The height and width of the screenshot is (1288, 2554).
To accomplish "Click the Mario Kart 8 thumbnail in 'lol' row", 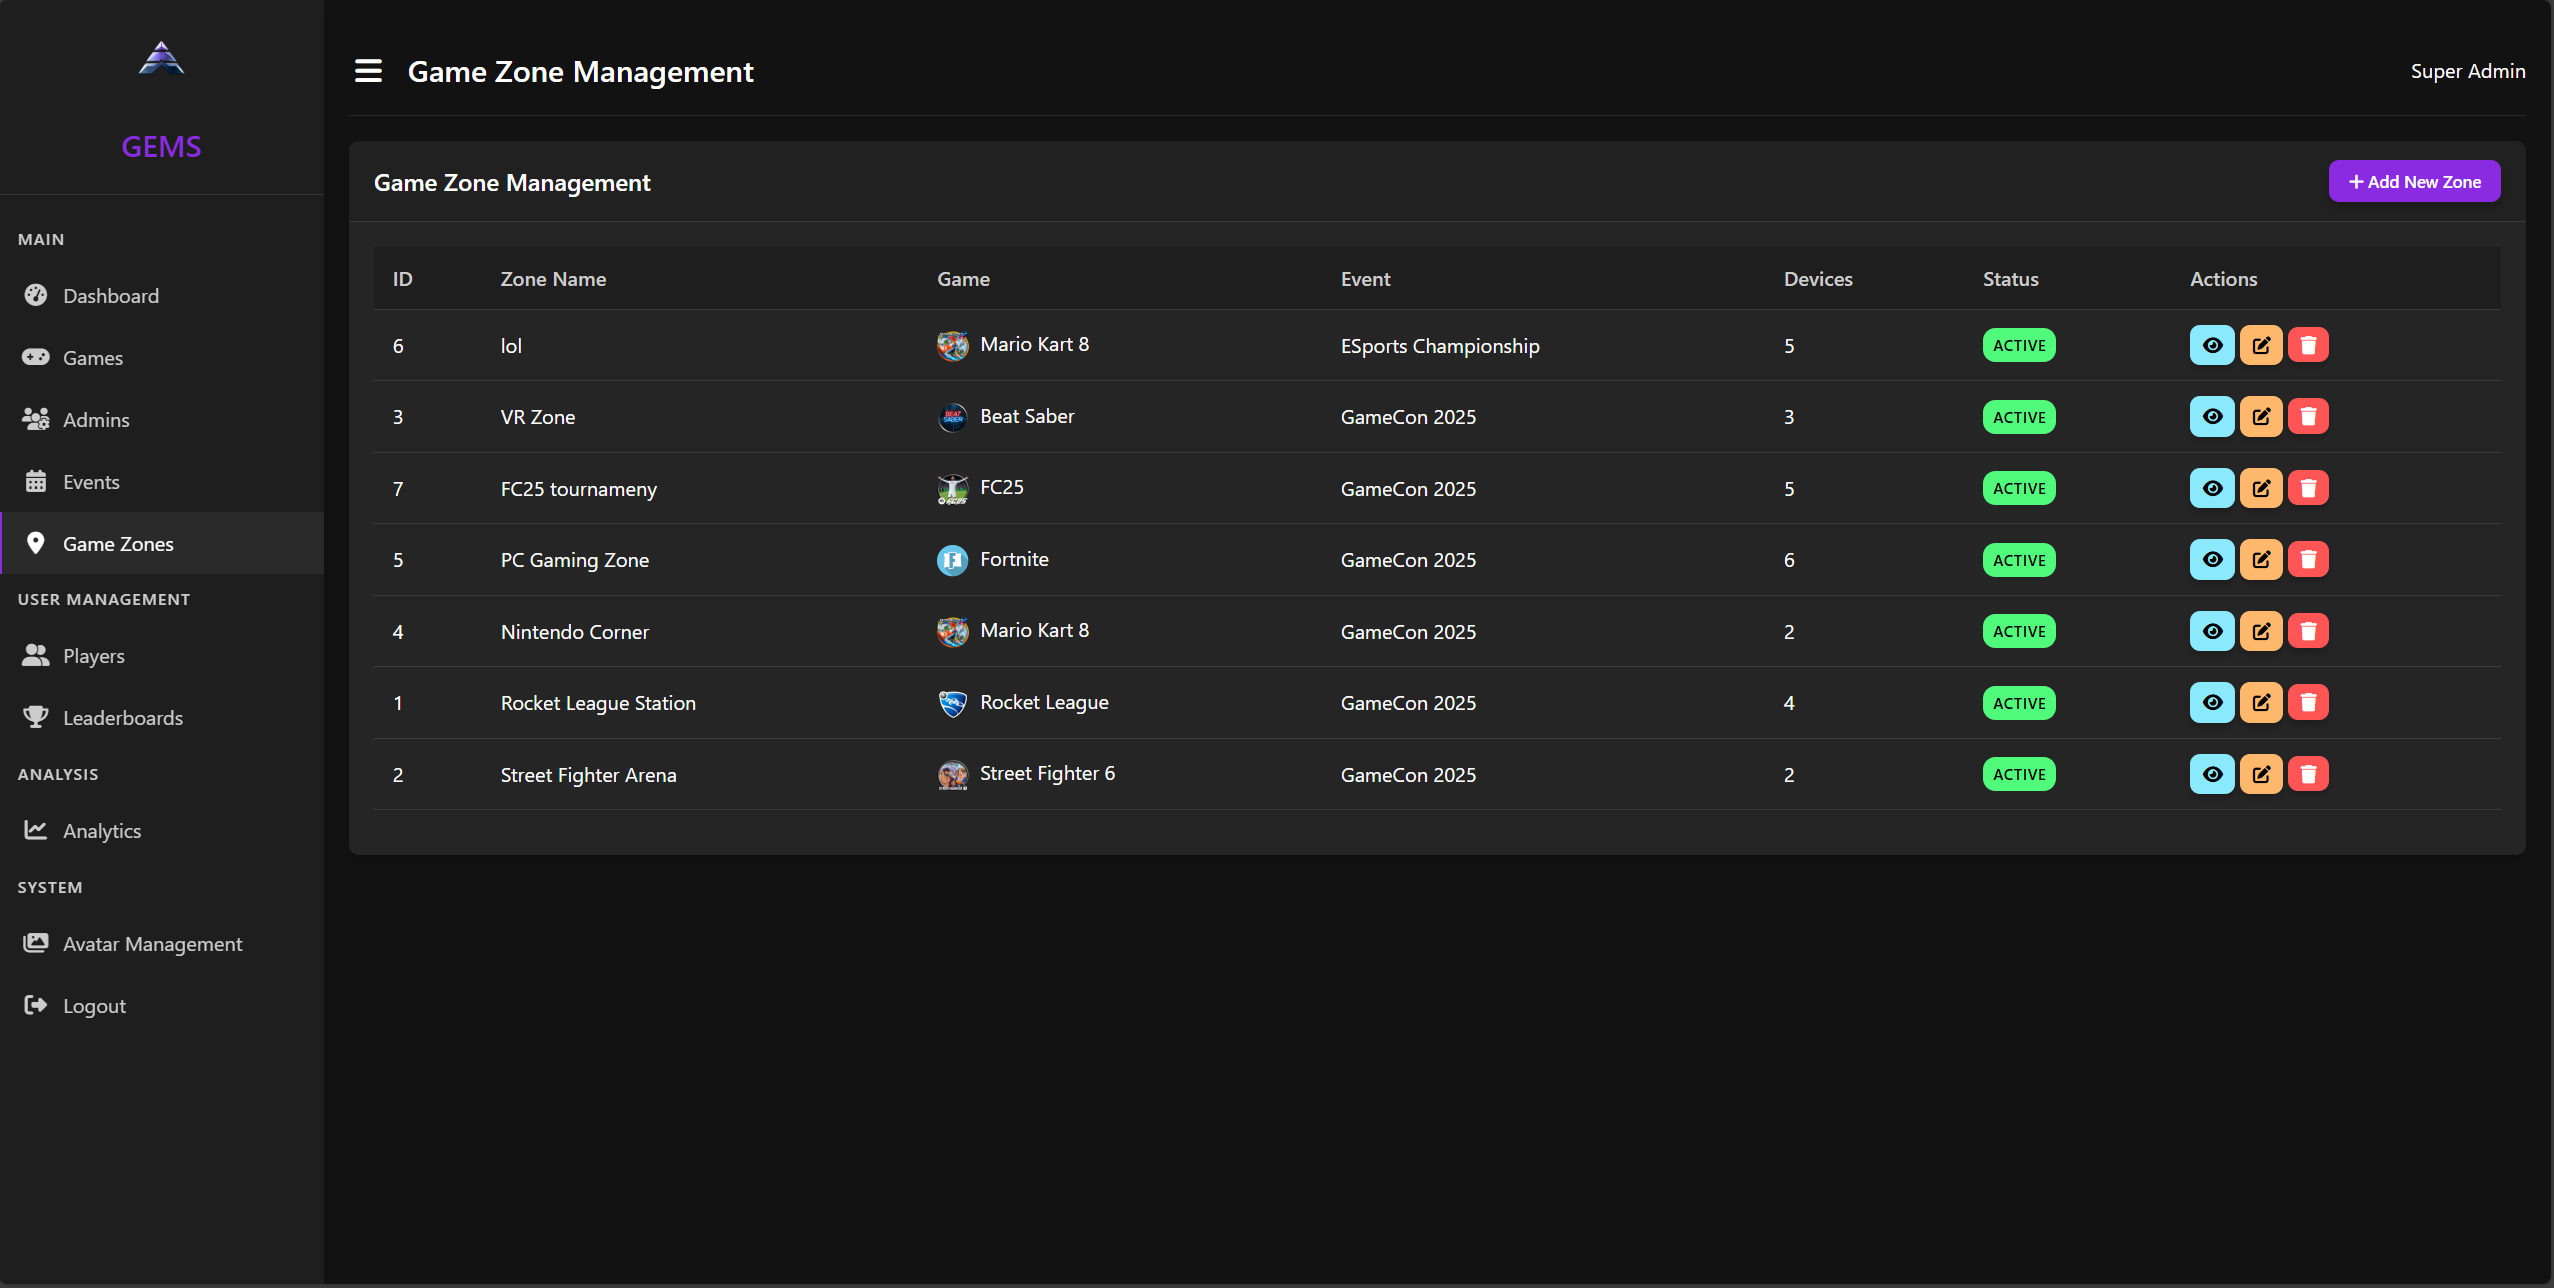I will click(x=952, y=346).
